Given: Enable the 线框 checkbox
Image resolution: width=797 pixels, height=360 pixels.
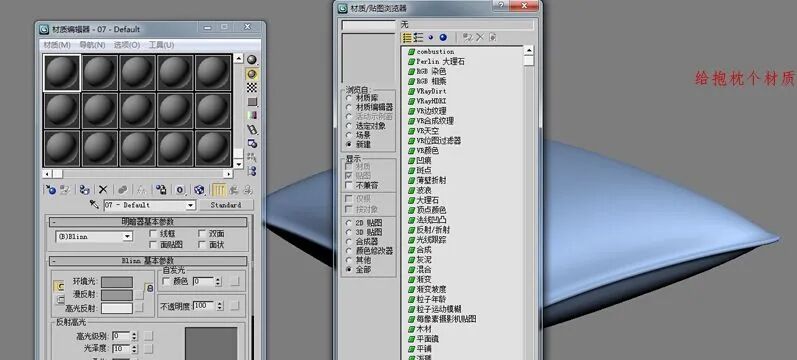Looking at the screenshot, I should point(153,233).
